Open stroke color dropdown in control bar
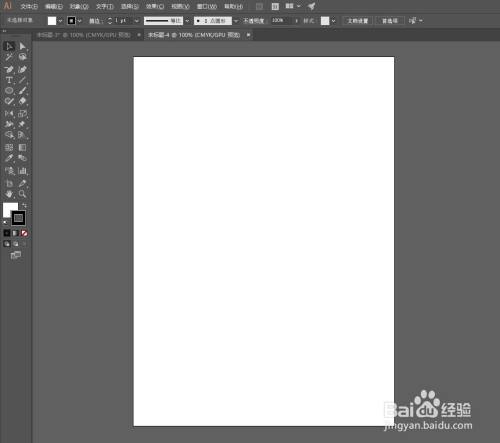The height and width of the screenshot is (443, 500). (80, 21)
